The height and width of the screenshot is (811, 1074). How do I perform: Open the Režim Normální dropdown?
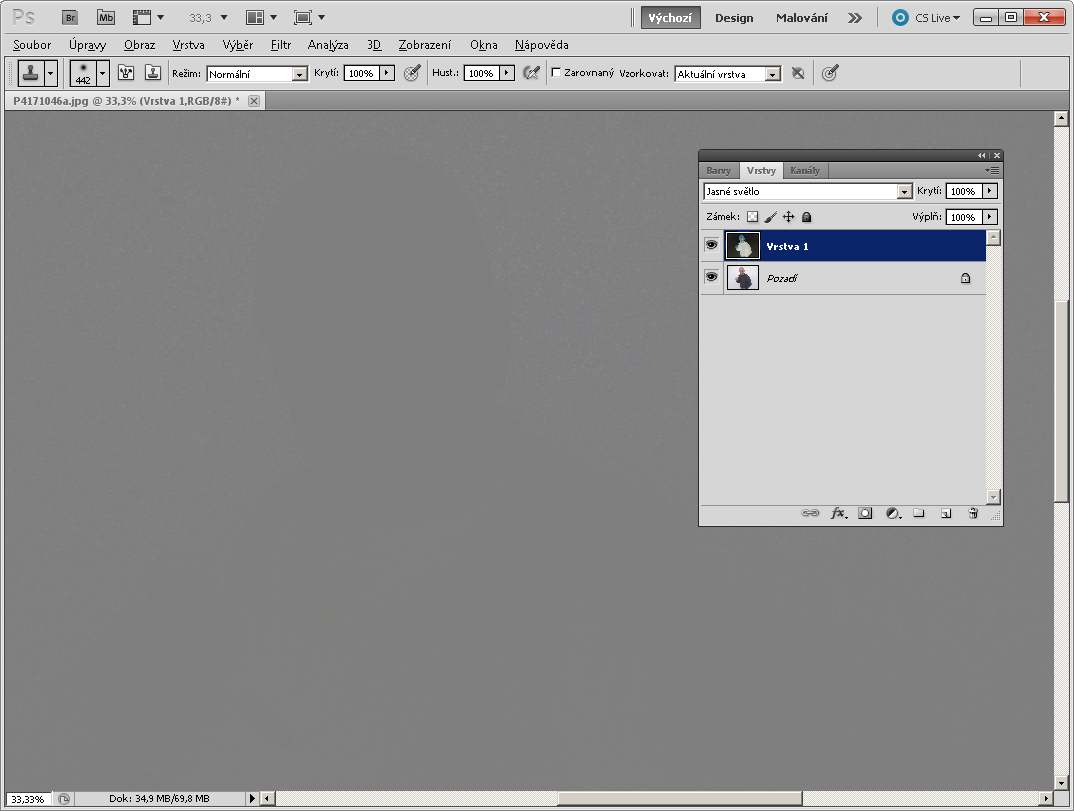pos(299,74)
